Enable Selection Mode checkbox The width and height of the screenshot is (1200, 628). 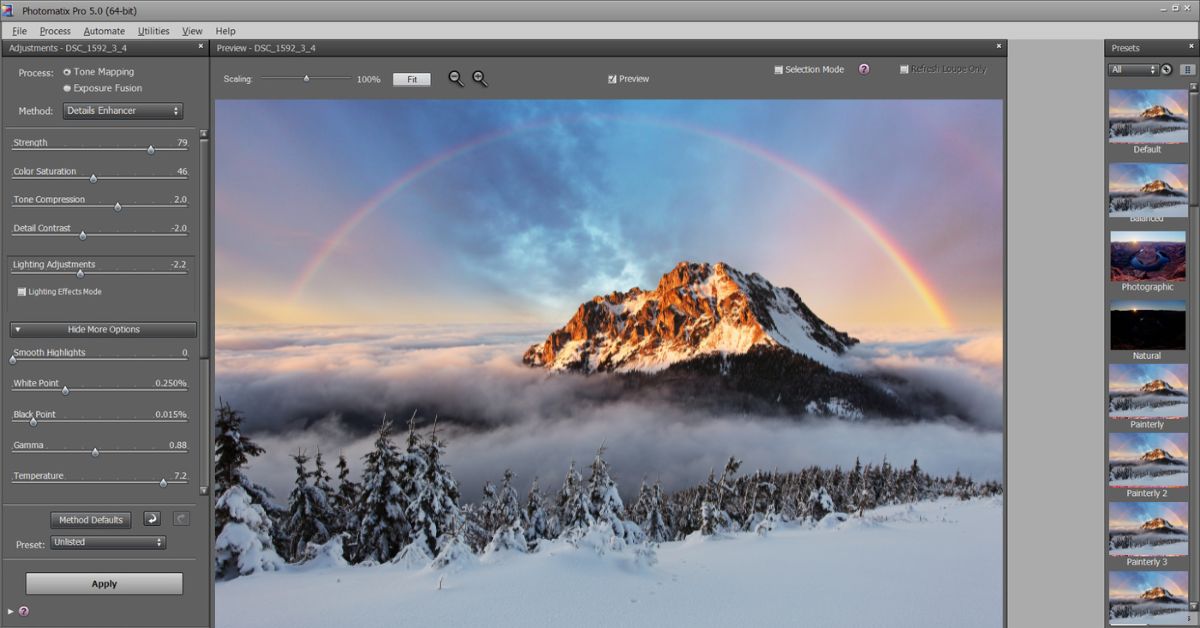click(778, 70)
